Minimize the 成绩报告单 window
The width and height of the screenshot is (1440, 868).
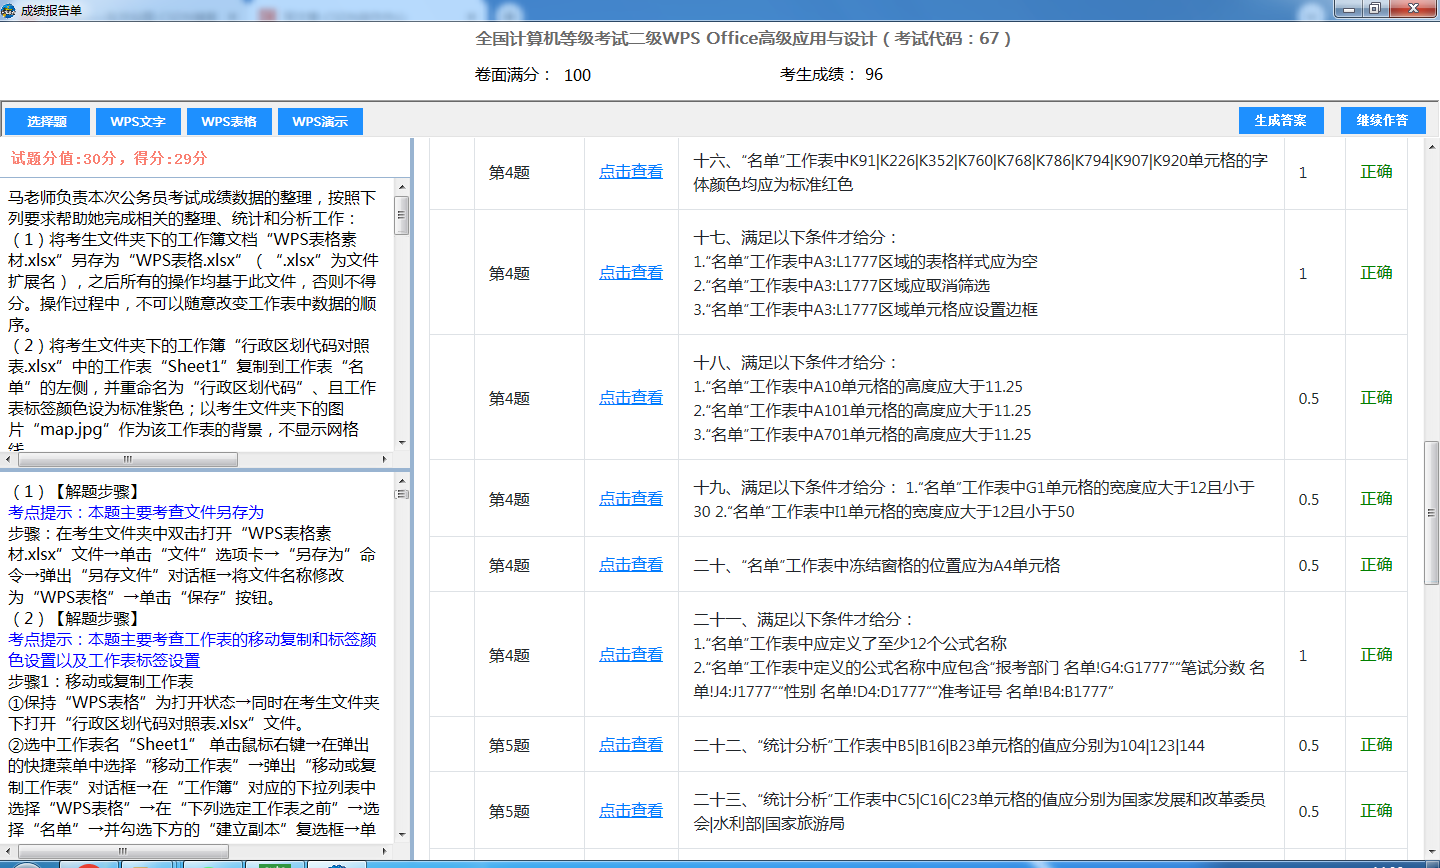coord(1349,9)
